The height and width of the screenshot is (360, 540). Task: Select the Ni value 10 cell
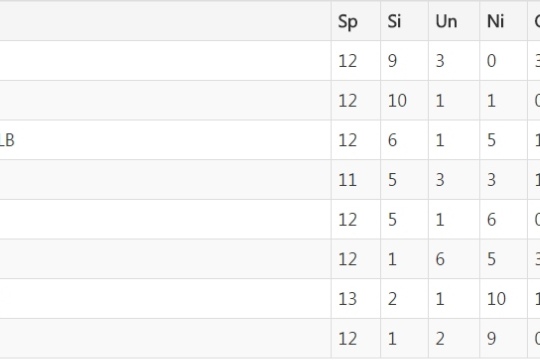coord(503,299)
